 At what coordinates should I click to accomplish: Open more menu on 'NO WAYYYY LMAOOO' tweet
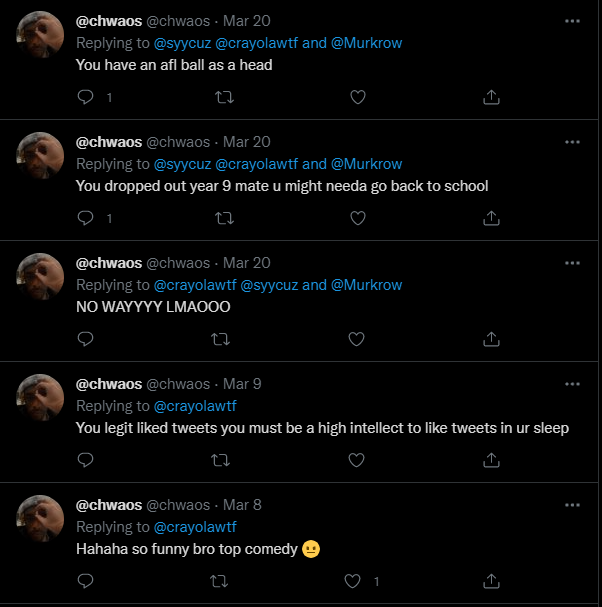click(x=571, y=263)
